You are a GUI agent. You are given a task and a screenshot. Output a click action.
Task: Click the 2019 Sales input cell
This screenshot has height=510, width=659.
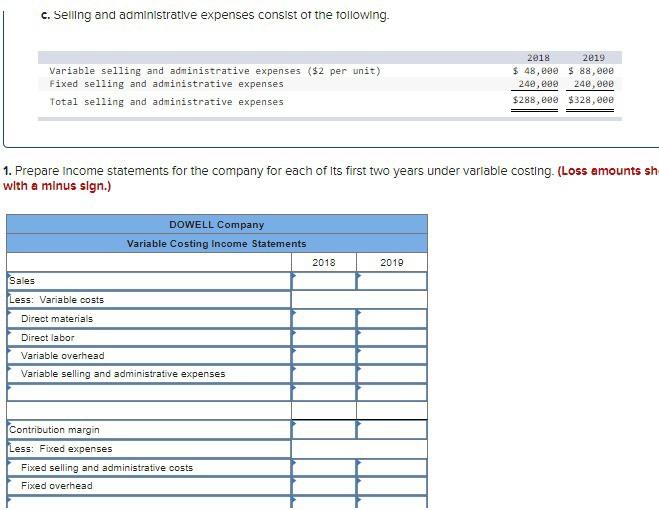point(391,281)
